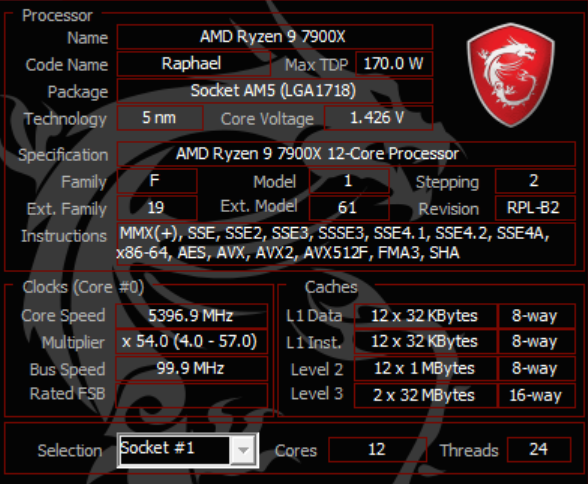Click the Multiplier value x 54.0
This screenshot has height=484, width=588.
192,342
